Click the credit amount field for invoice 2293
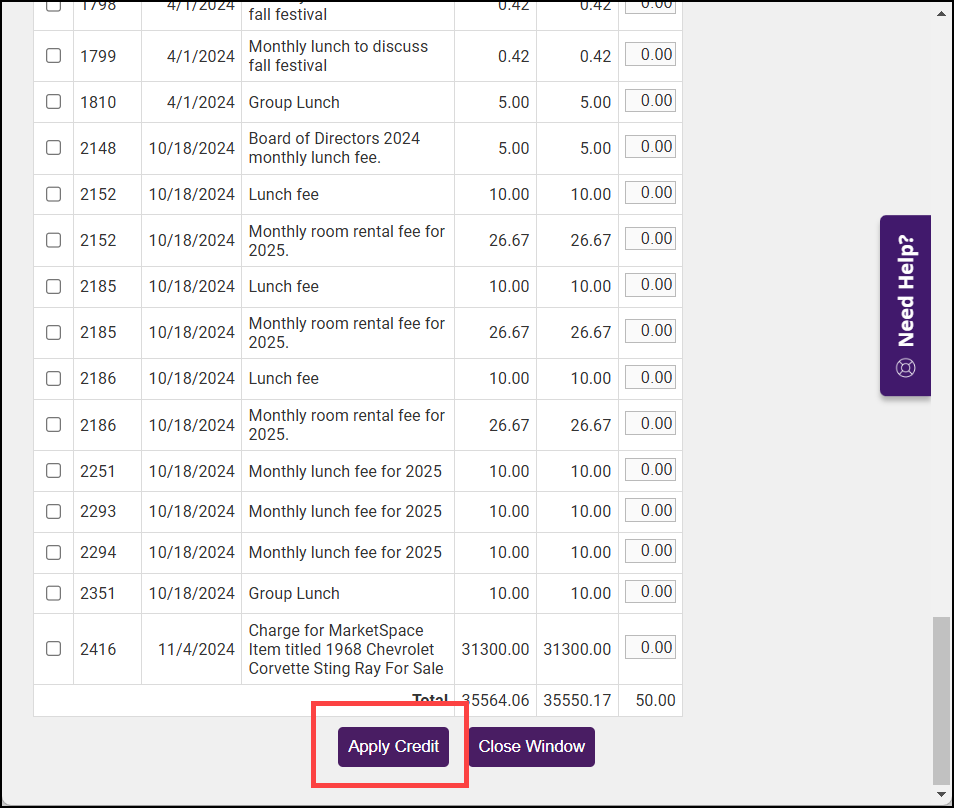The width and height of the screenshot is (954, 808). tap(650, 510)
